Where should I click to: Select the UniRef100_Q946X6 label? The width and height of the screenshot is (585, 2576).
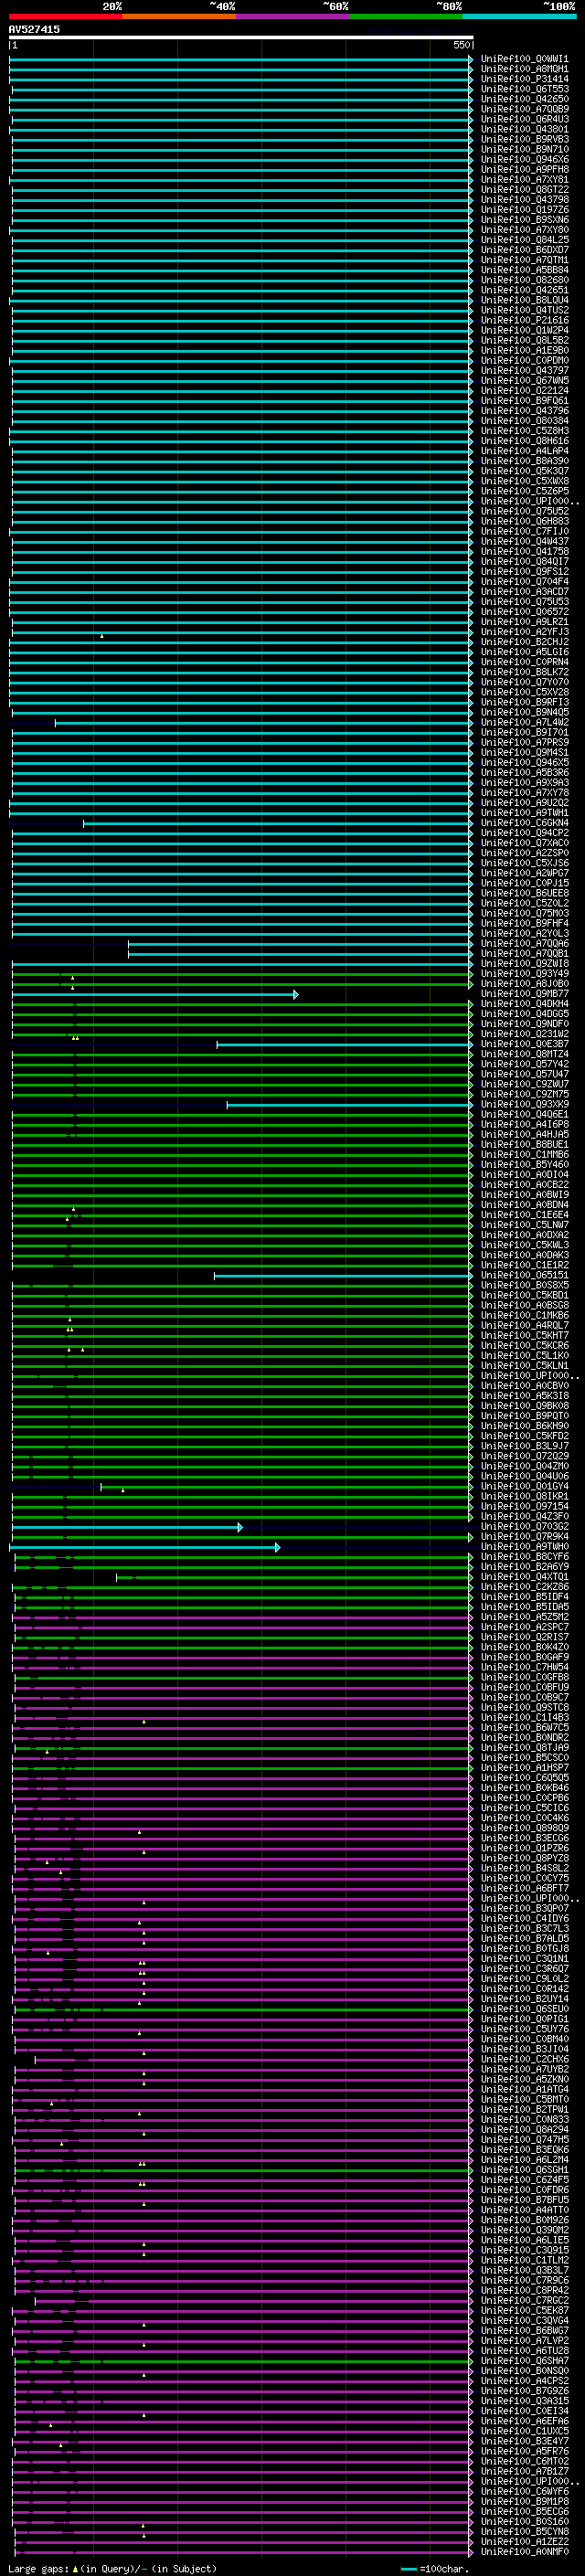click(x=524, y=159)
